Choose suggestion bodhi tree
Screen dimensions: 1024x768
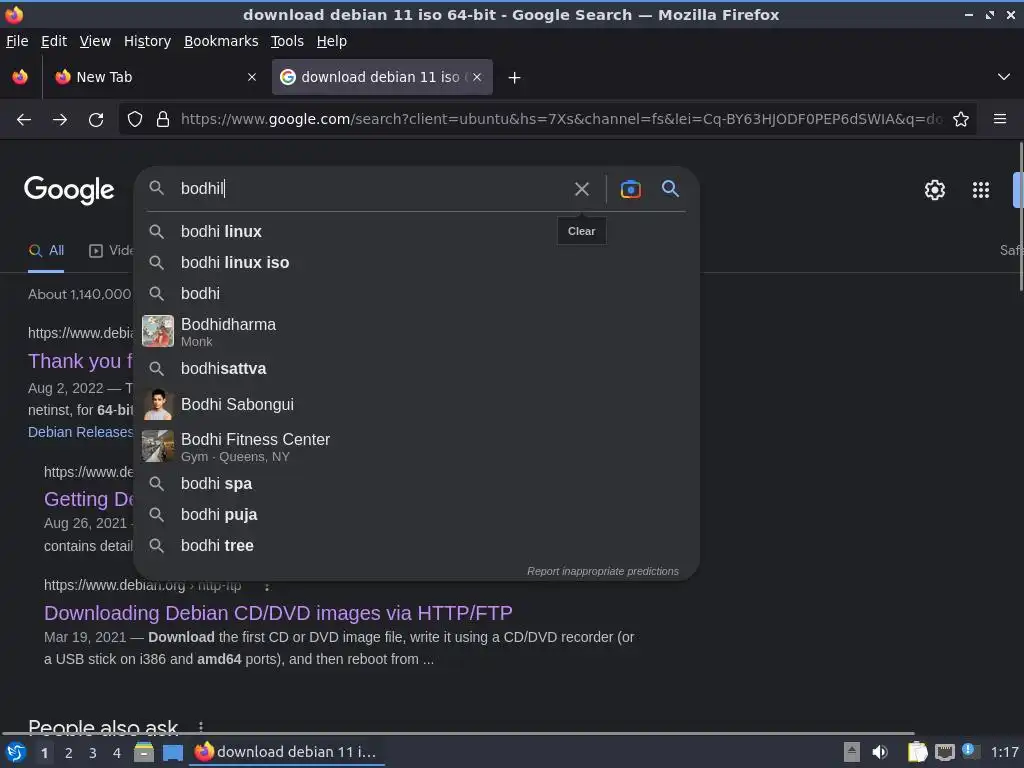416,546
